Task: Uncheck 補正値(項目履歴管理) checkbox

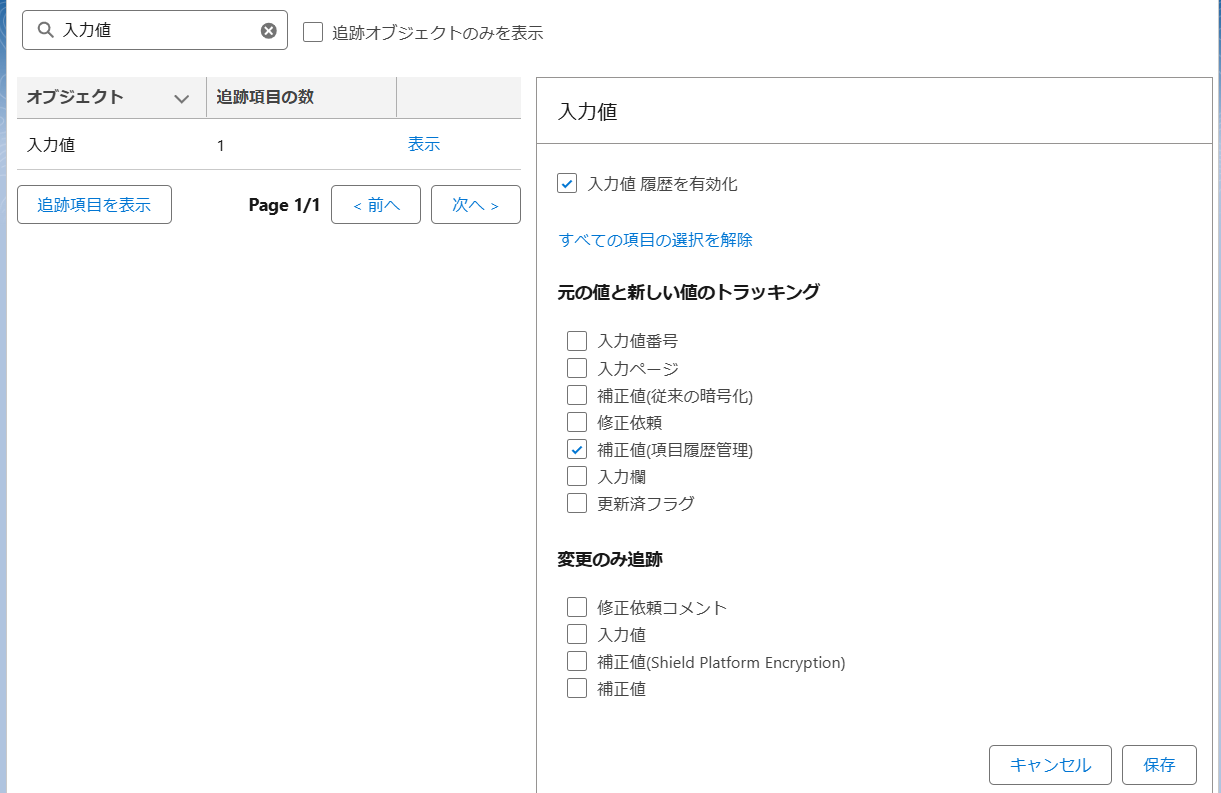Action: point(577,449)
